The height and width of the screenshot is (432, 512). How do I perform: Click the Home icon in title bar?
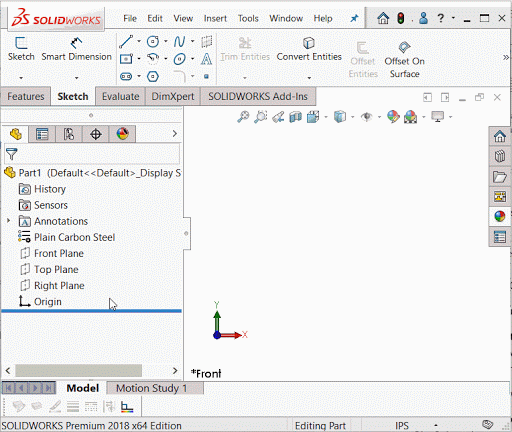pyautogui.click(x=383, y=18)
